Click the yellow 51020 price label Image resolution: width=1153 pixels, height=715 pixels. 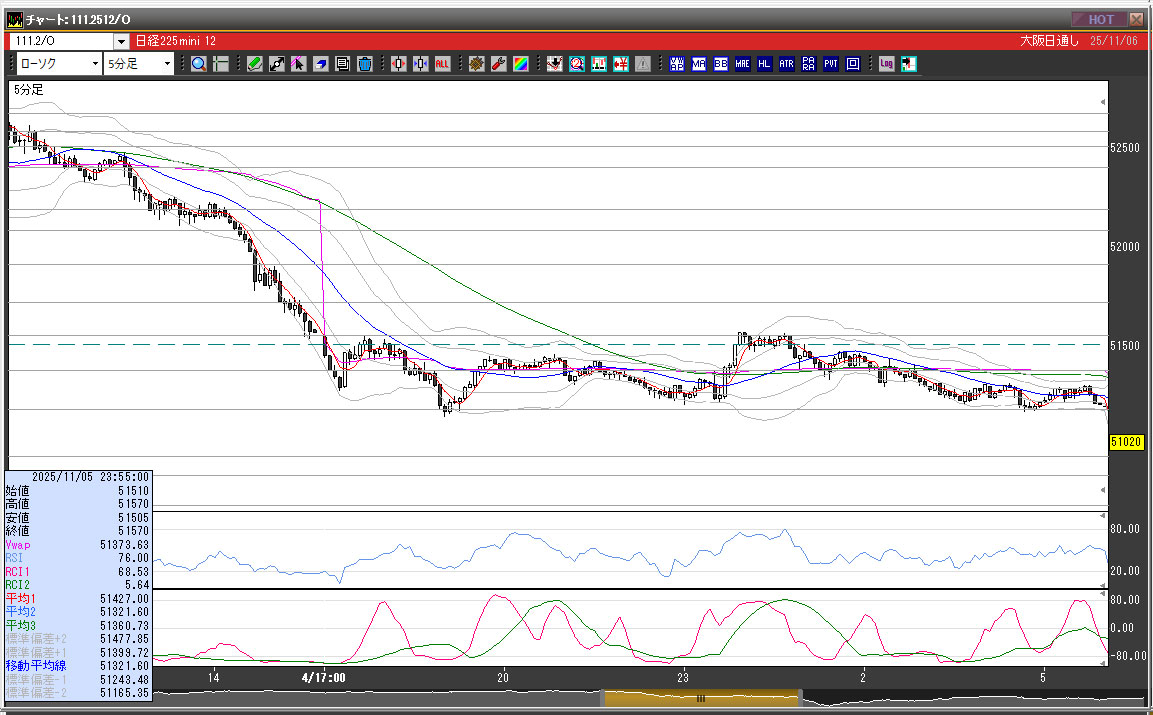[x=1125, y=442]
